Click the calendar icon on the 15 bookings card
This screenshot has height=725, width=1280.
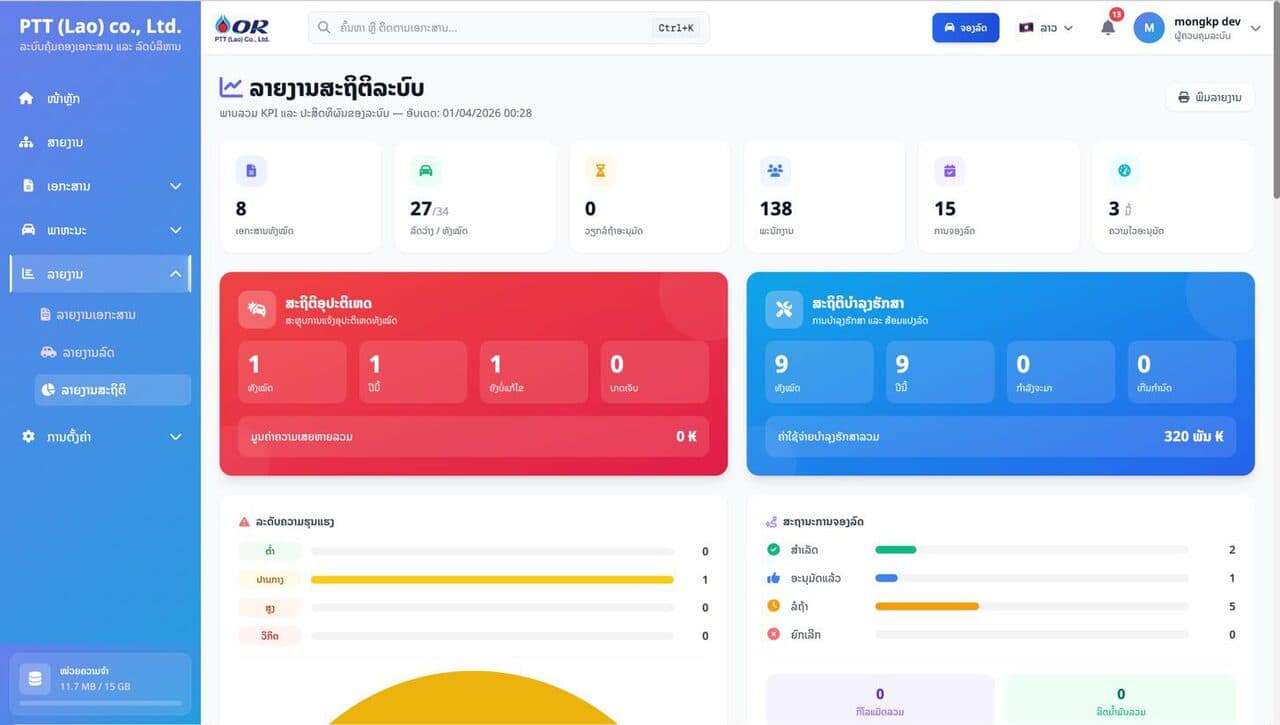click(950, 171)
